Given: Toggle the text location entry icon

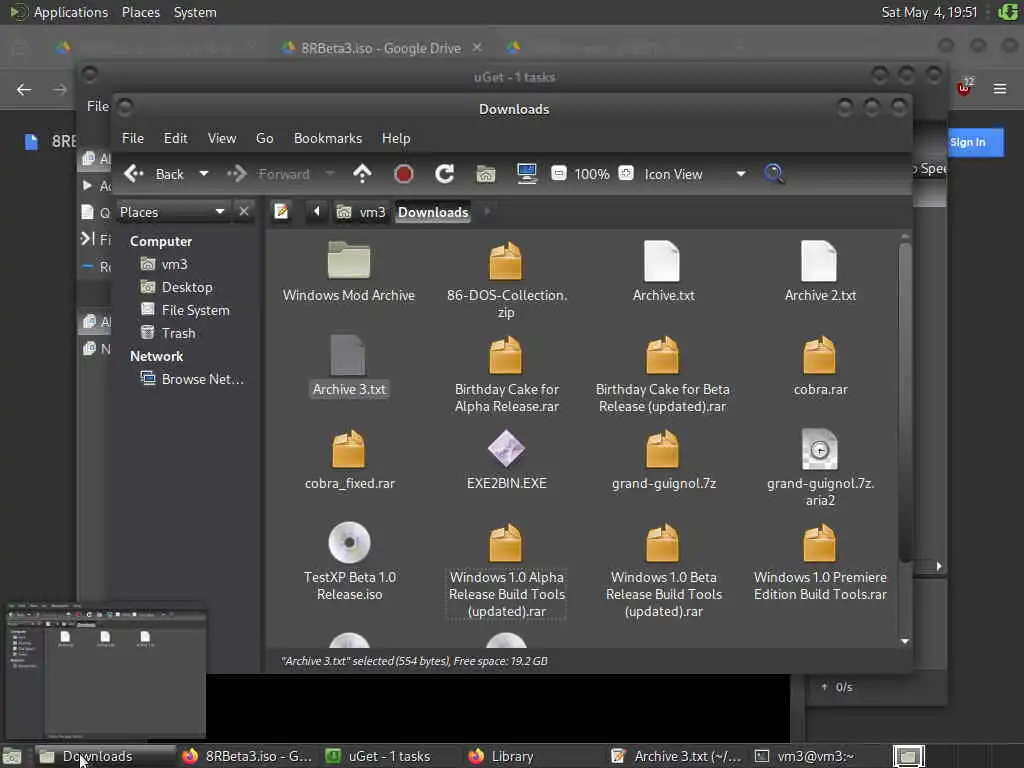Looking at the screenshot, I should (281, 212).
